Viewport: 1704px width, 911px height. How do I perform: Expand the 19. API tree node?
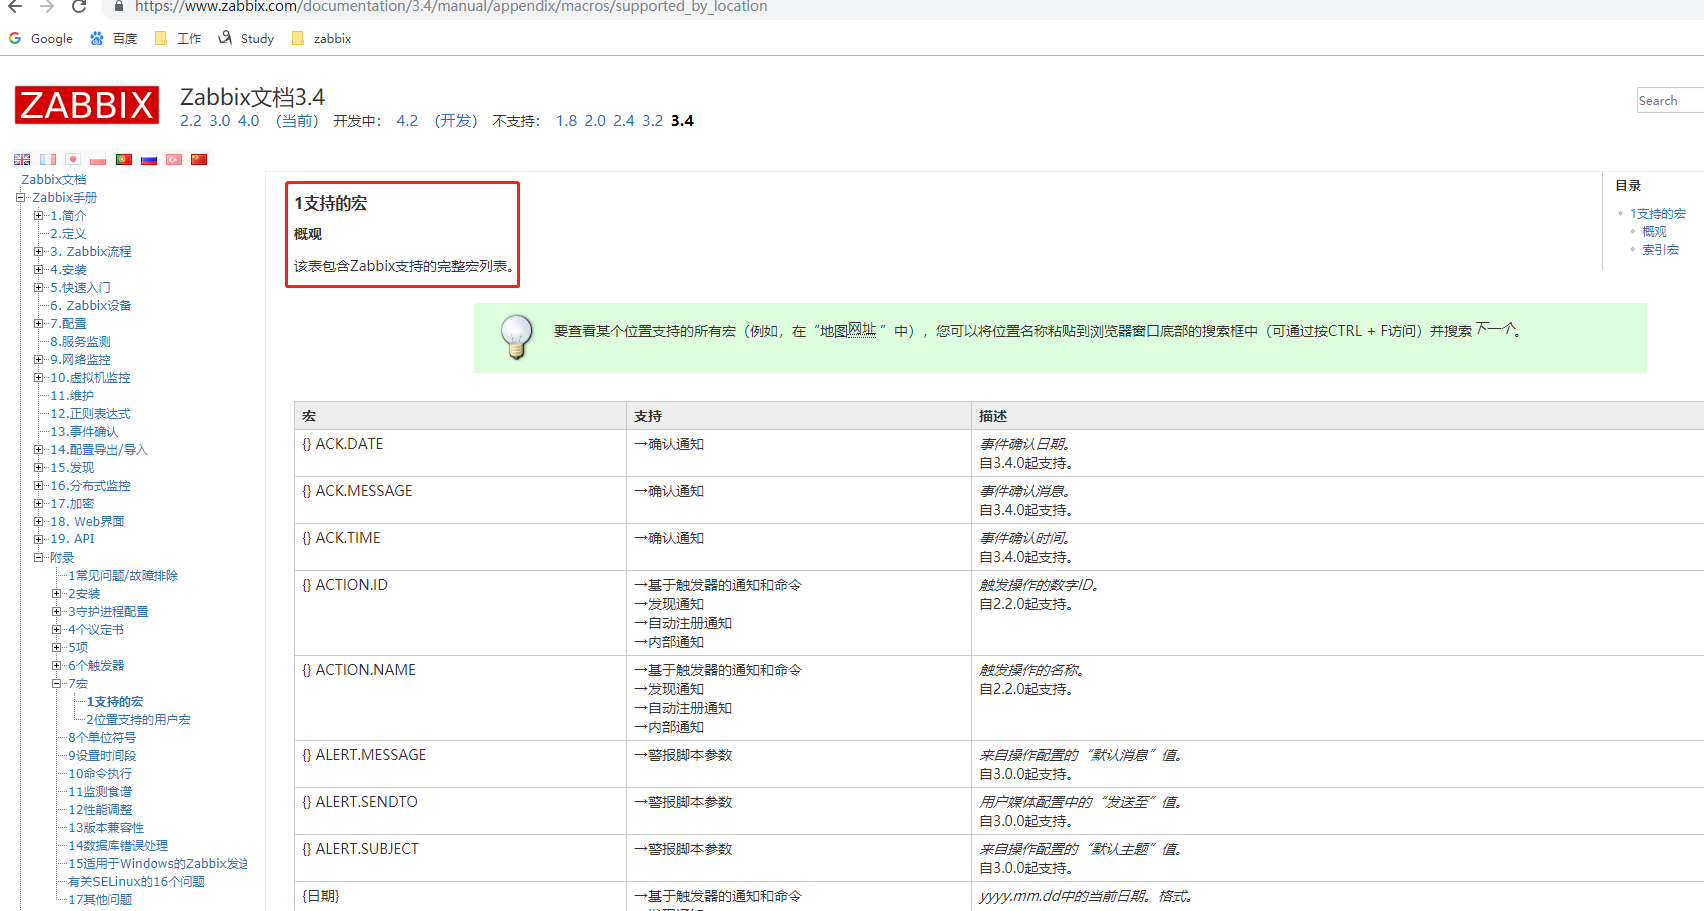coord(38,539)
